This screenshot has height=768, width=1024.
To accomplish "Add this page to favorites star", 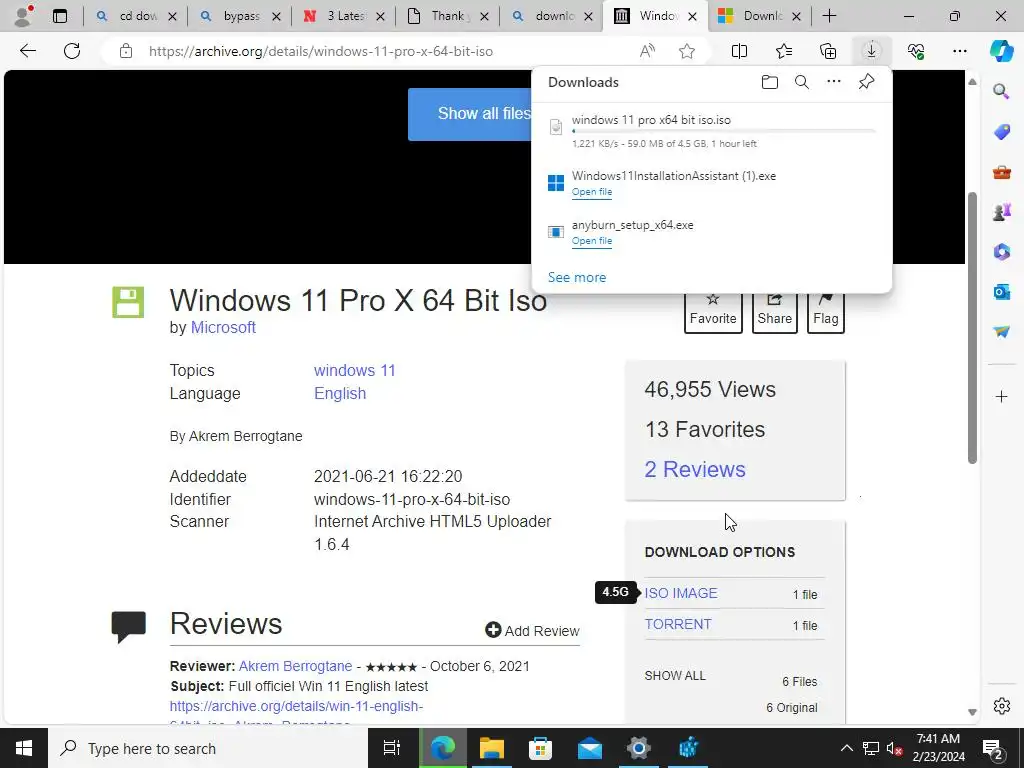I will click(686, 51).
